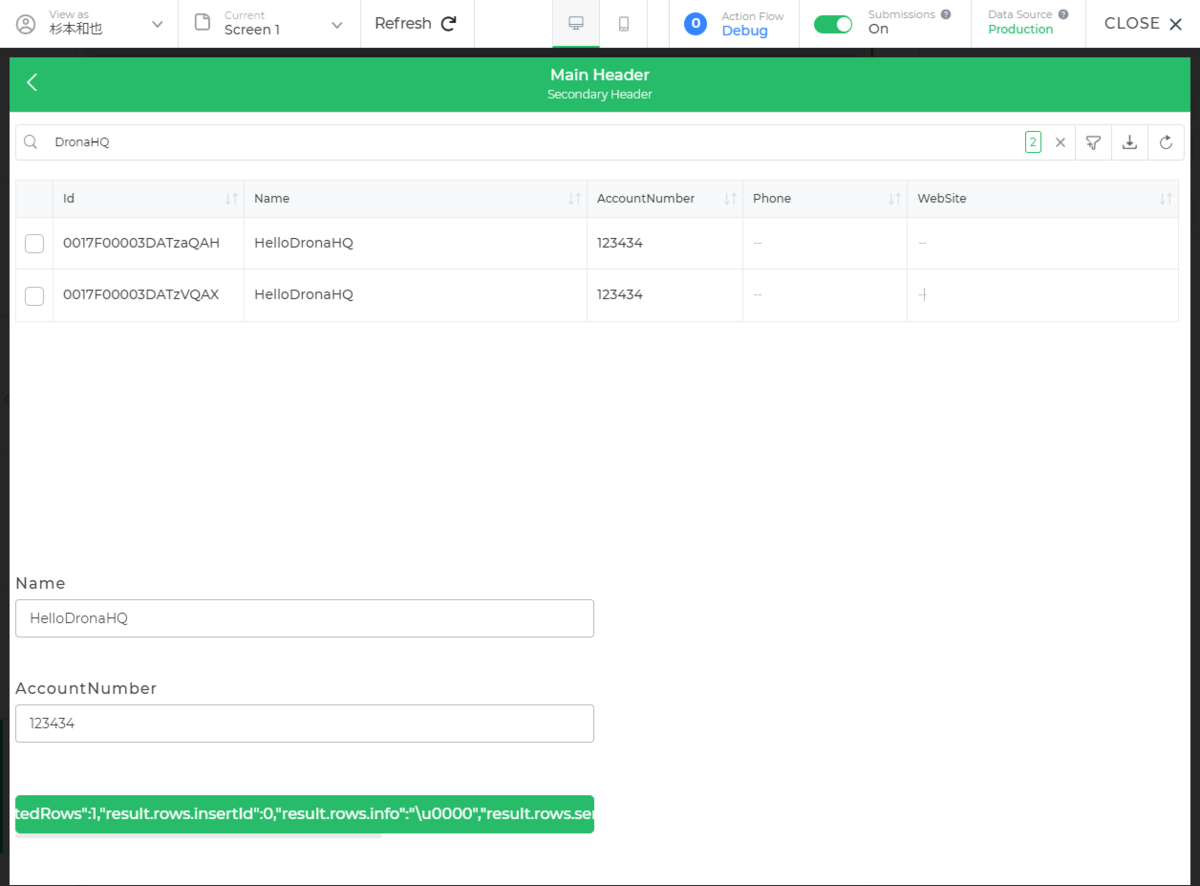Click 123434 in the second table row
Screen dimensions: 1200x886
620,295
